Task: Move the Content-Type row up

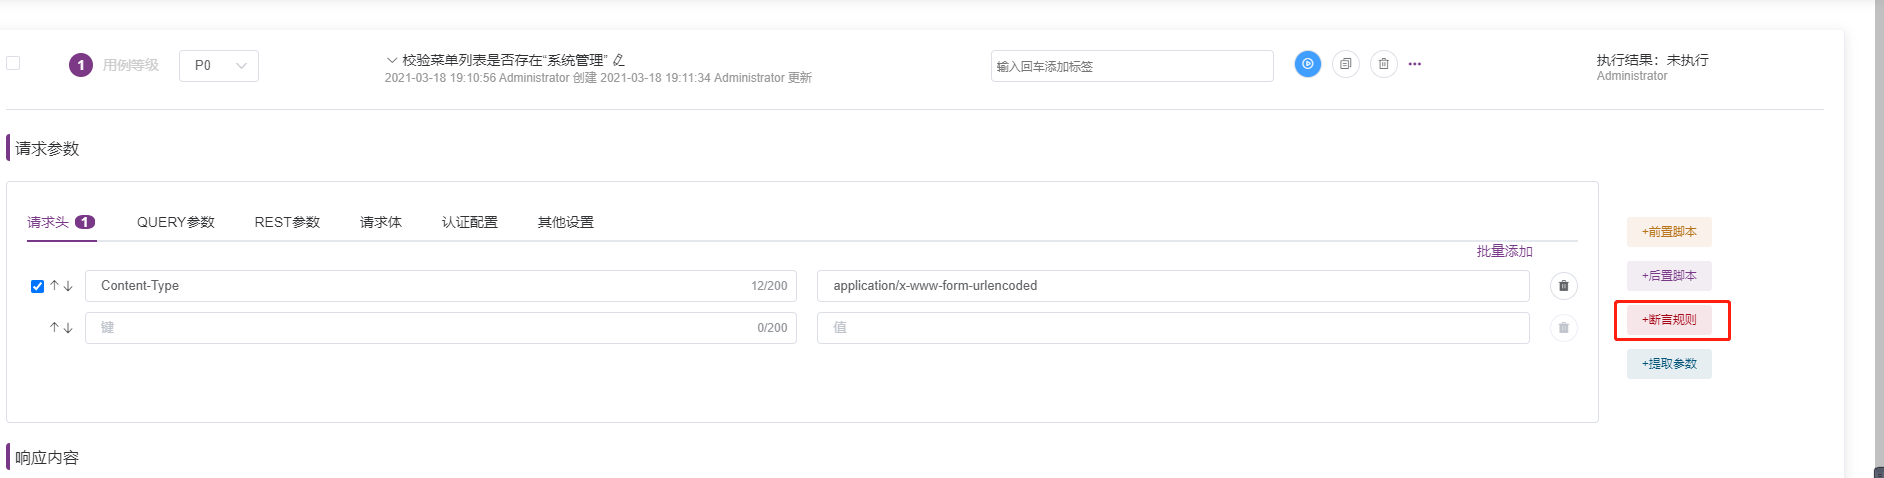Action: [x=55, y=286]
